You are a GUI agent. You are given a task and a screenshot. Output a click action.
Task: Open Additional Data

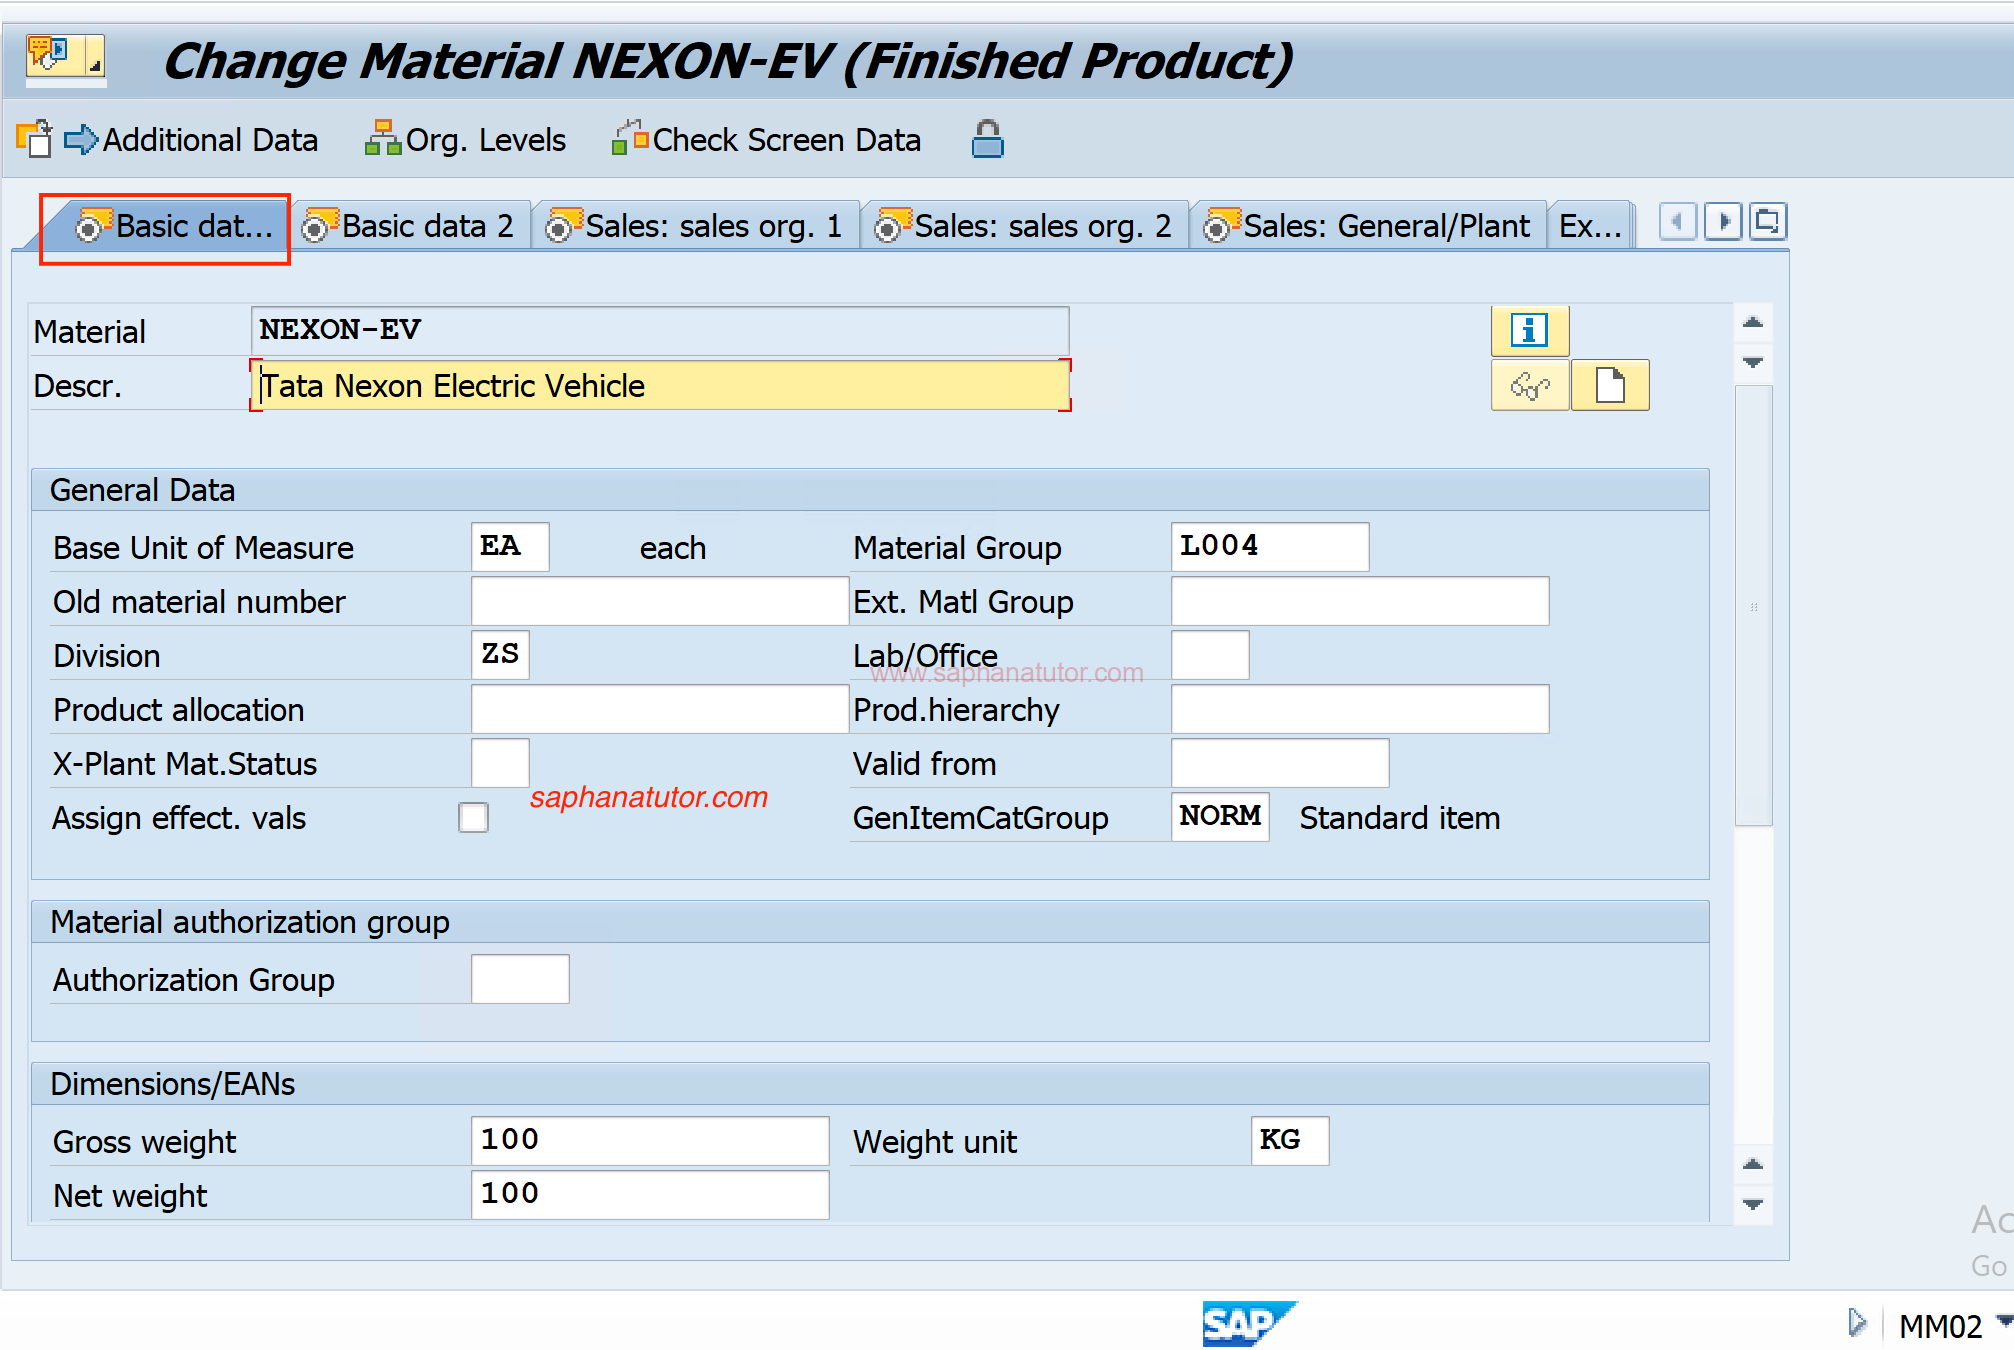tap(191, 140)
